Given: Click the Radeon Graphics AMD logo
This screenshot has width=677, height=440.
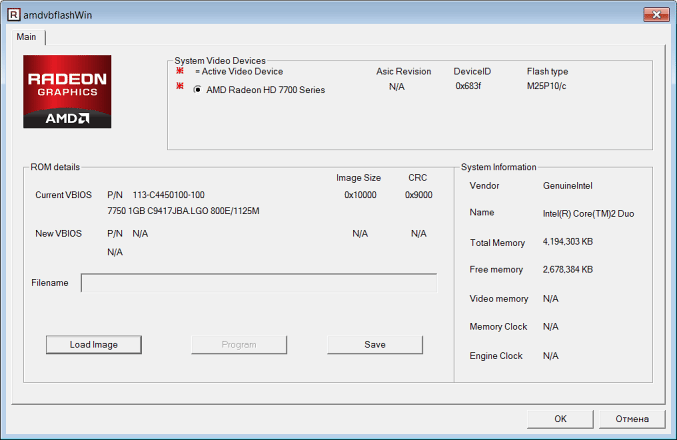Looking at the screenshot, I should click(x=67, y=91).
